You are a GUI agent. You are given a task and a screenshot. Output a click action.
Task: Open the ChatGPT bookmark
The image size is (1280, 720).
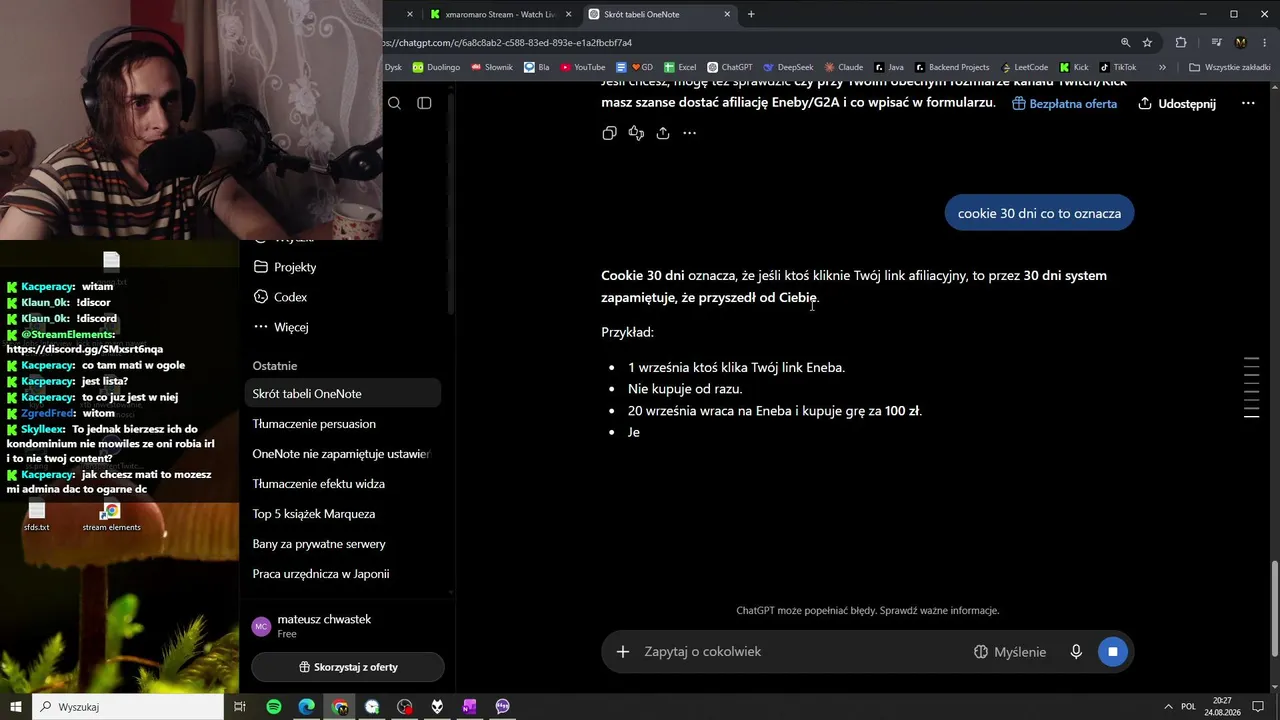[x=730, y=68]
